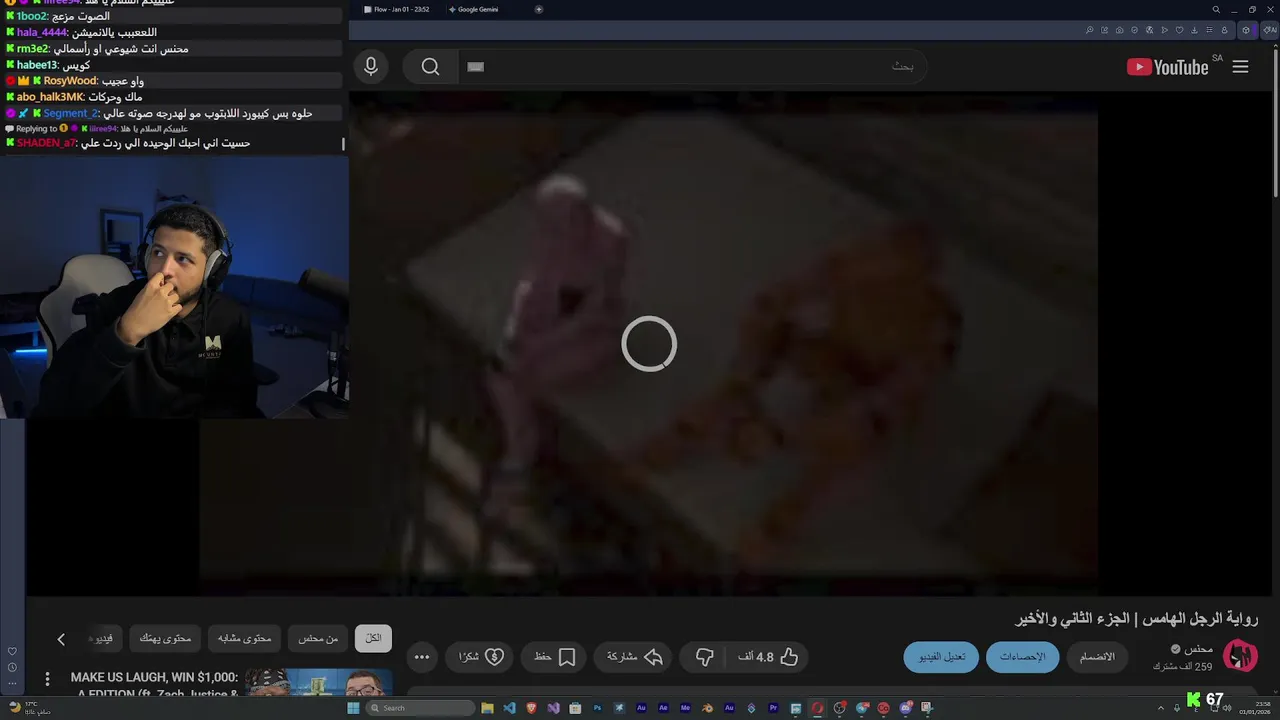Click the profile icon in browser toolbar
Screen dimensions: 1280x720
tap(1224, 30)
